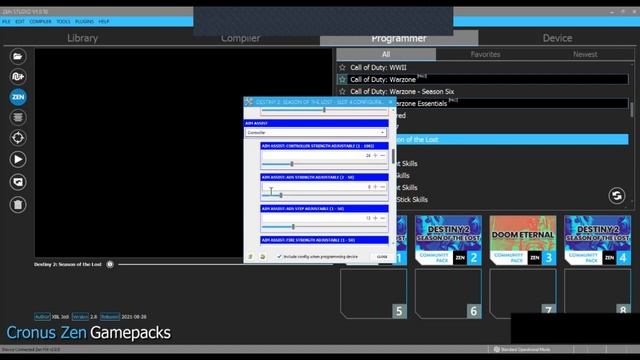Click the Aim Assist ADS Strength slider handle
The height and width of the screenshot is (360, 640).
[x=281, y=196]
